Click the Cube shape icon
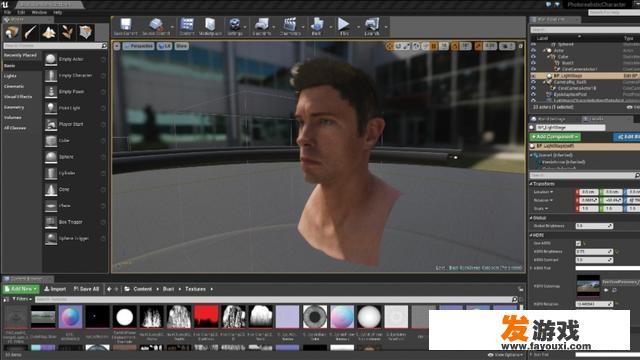The image size is (640, 360). point(51,141)
